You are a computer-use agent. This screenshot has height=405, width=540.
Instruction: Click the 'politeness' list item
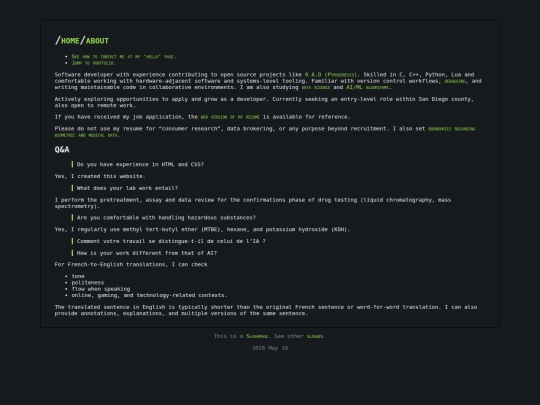(x=87, y=283)
